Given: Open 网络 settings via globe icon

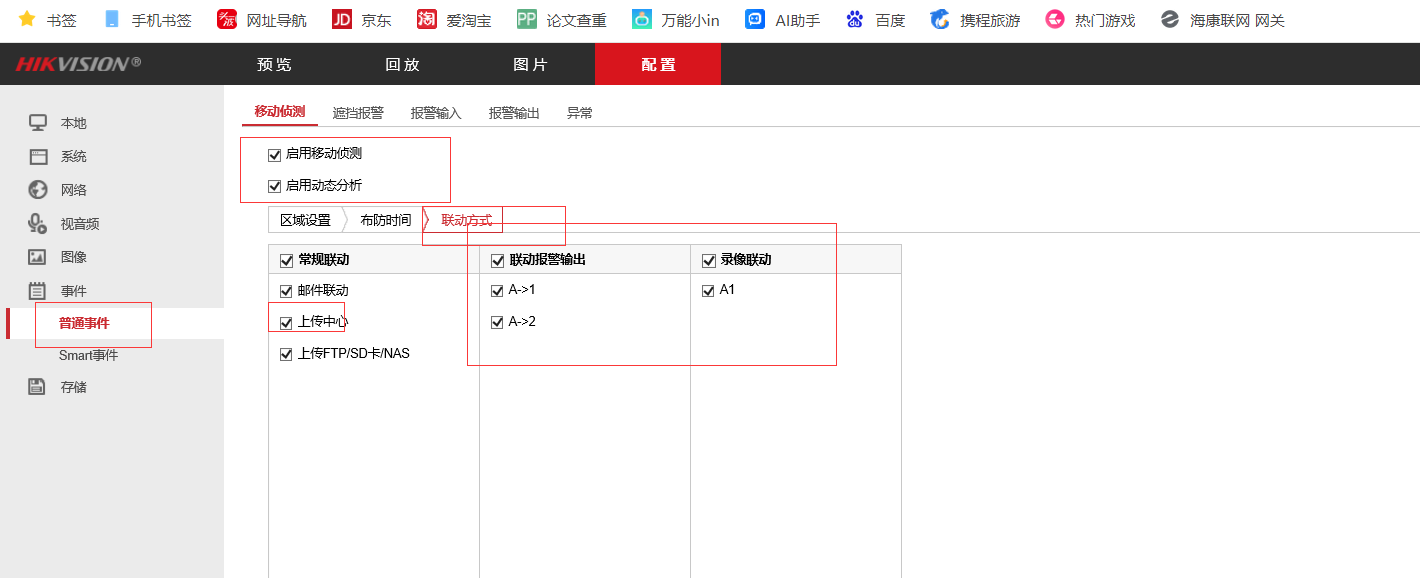Looking at the screenshot, I should tap(38, 189).
